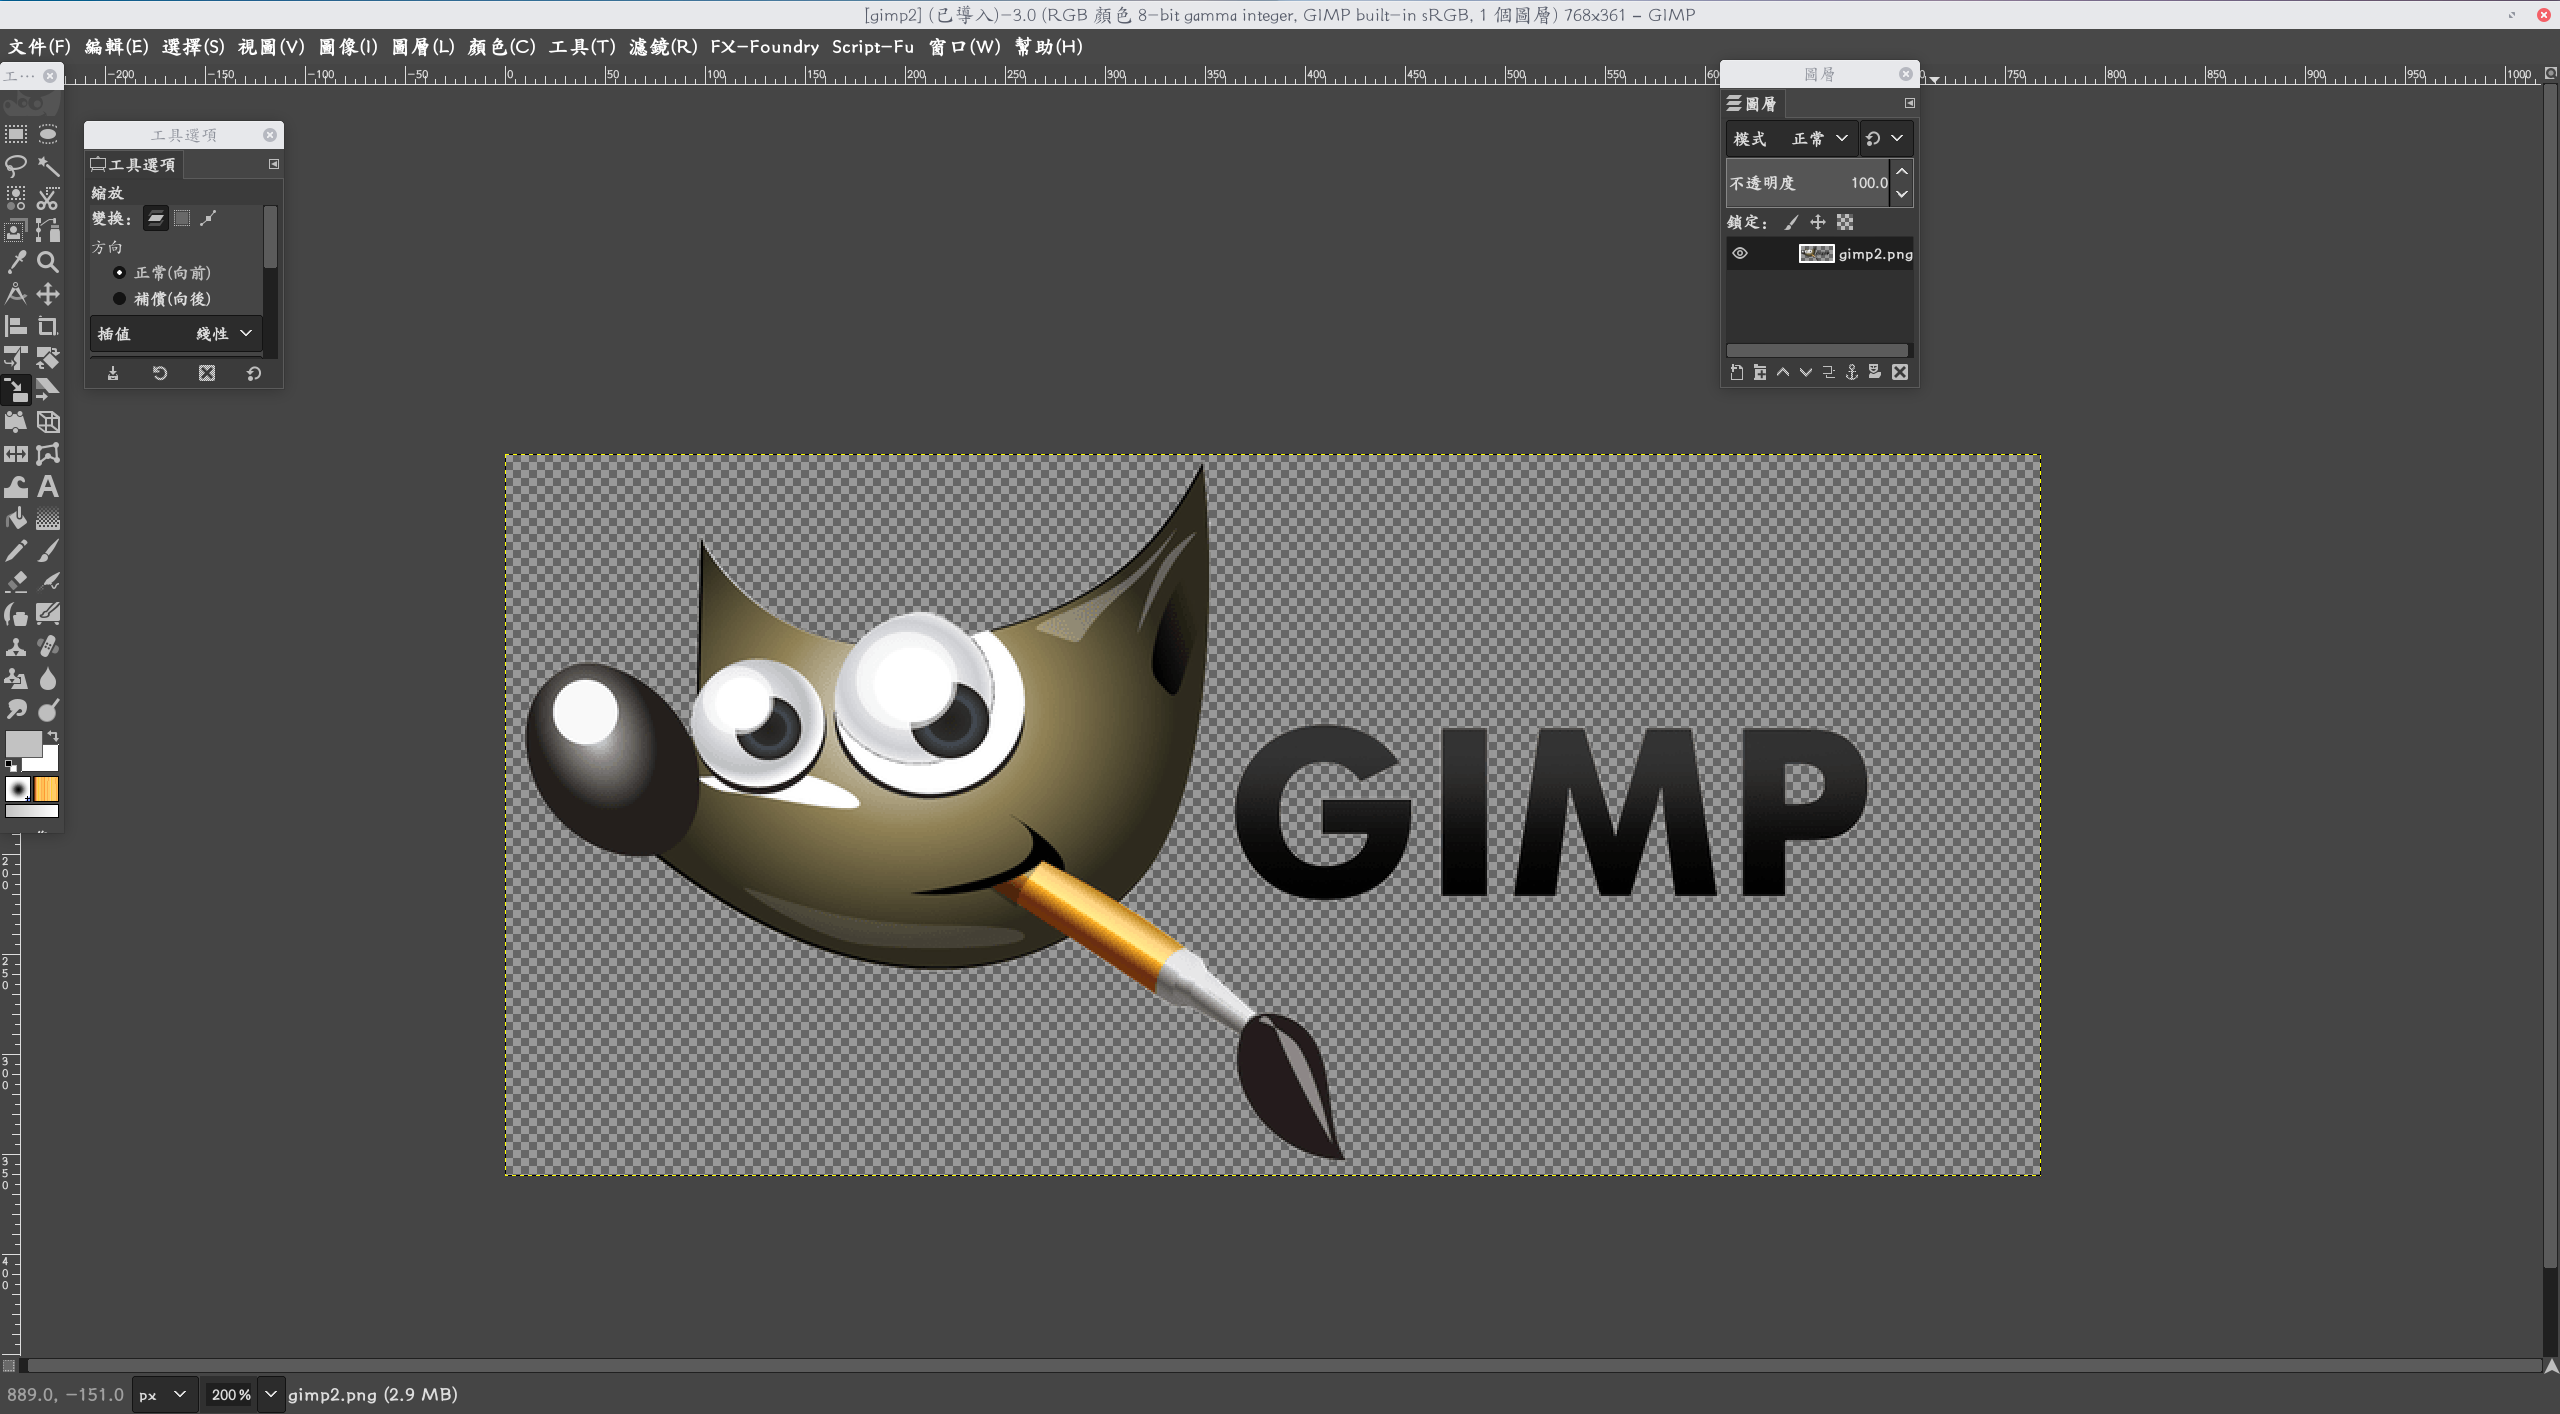Reset tool options to defaults
Image resolution: width=2560 pixels, height=1414 pixels.
pos(254,373)
